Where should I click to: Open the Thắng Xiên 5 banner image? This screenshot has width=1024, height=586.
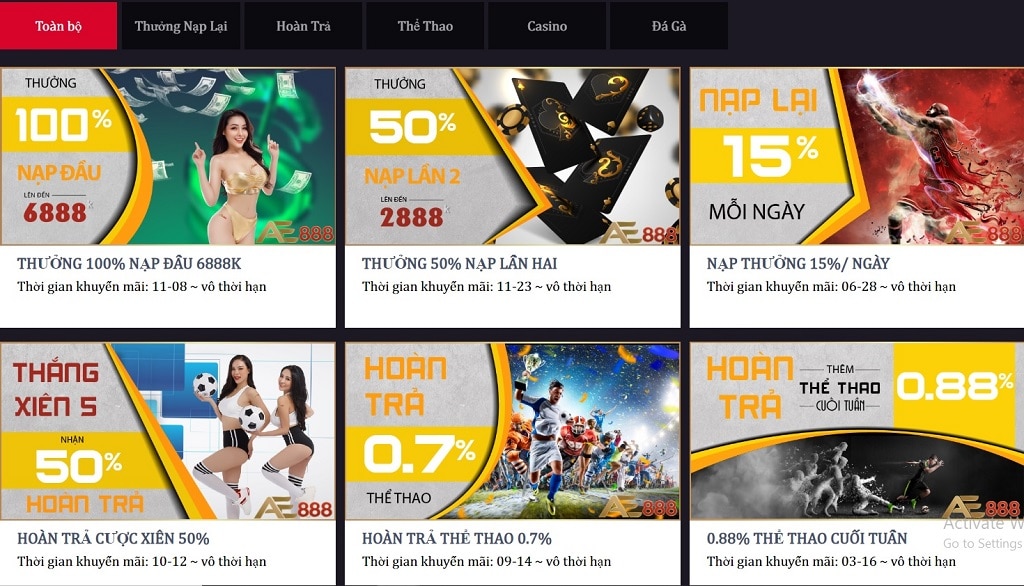[x=168, y=431]
